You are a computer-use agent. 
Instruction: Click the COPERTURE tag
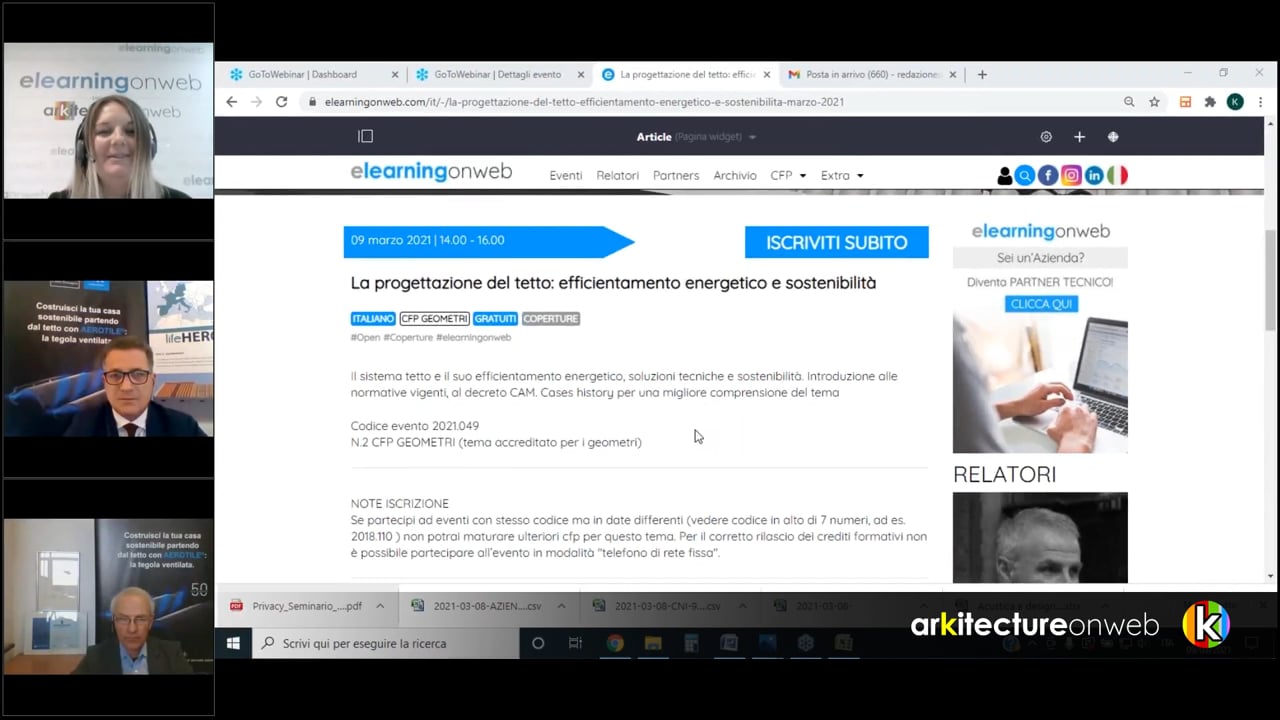[551, 318]
